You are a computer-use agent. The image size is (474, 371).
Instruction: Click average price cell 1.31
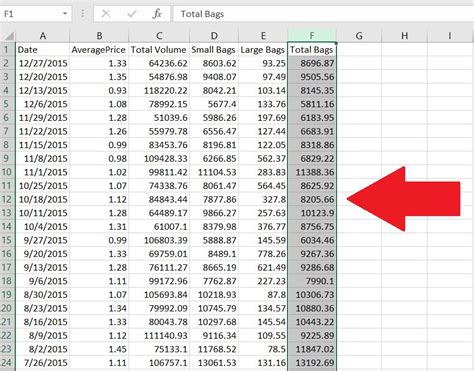tap(99, 227)
